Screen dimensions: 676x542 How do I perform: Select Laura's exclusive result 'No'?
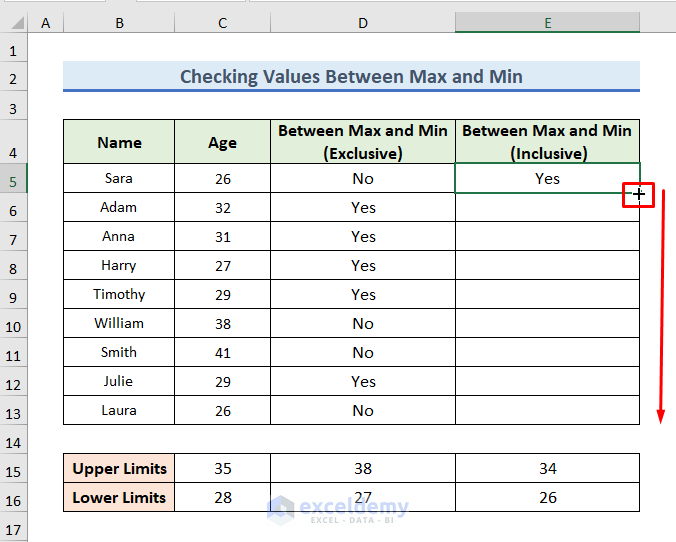(x=363, y=410)
